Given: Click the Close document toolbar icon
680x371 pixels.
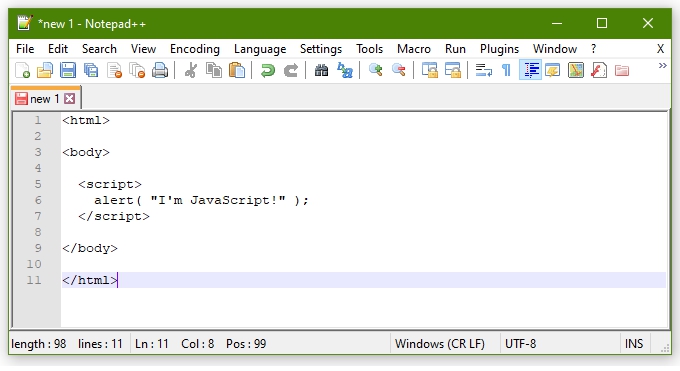Looking at the screenshot, I should tap(114, 70).
